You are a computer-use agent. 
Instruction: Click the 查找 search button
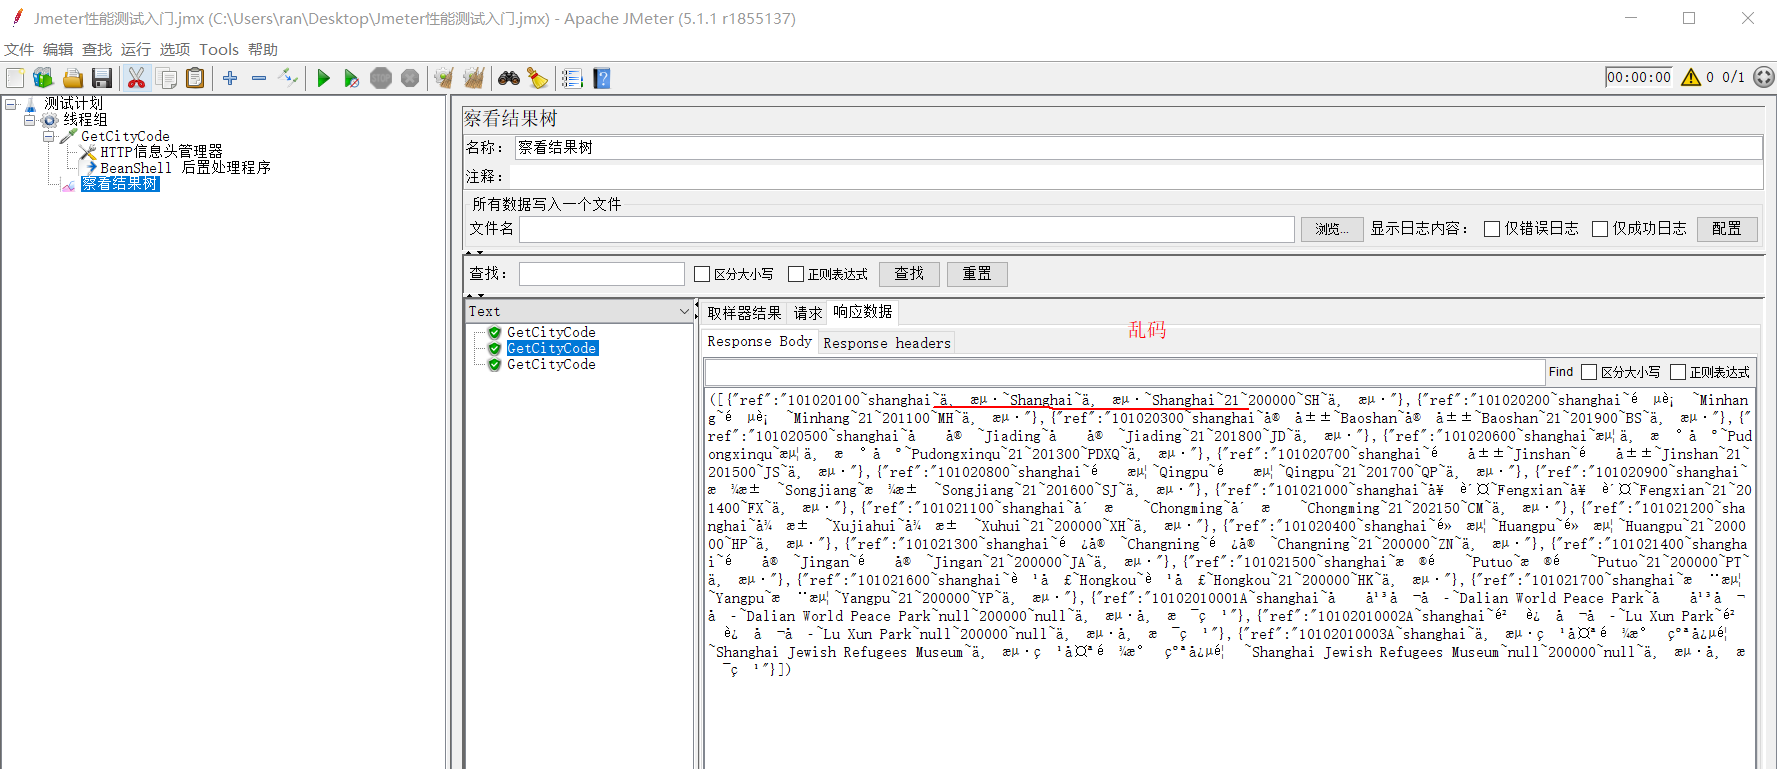tap(909, 274)
